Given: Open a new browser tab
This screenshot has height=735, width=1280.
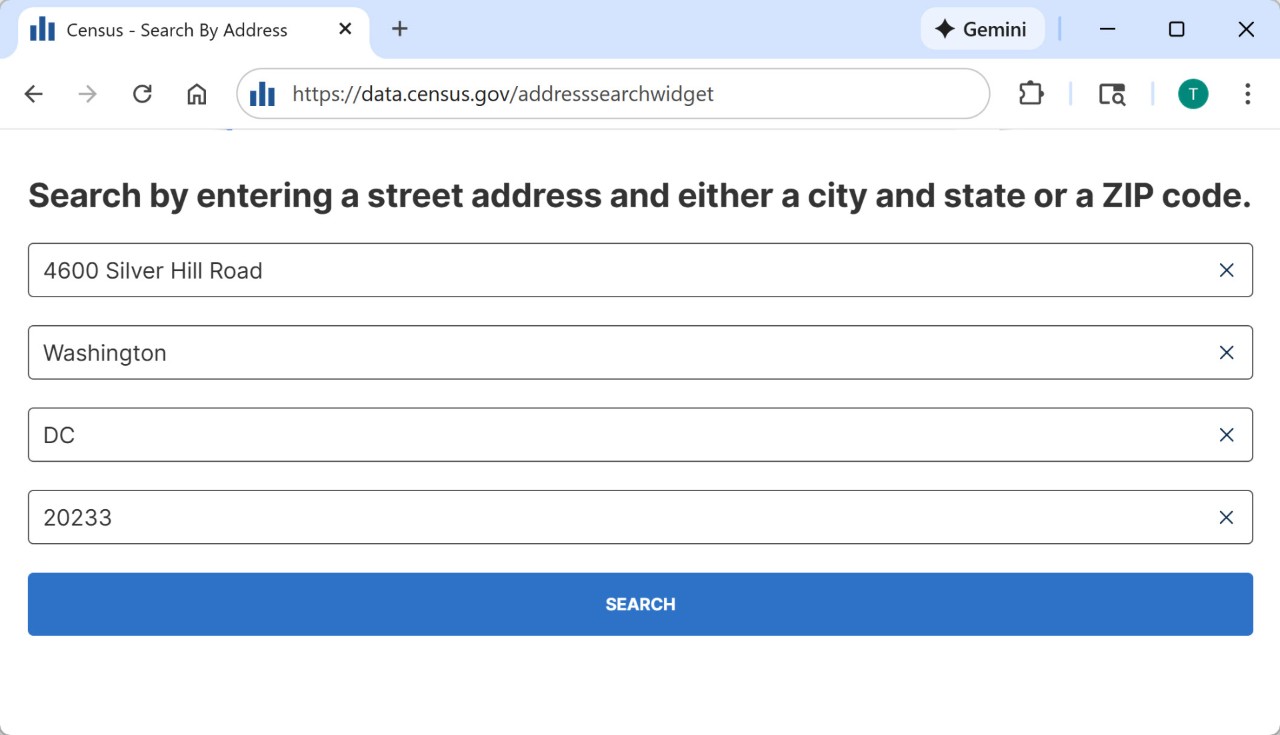Looking at the screenshot, I should click(x=400, y=29).
